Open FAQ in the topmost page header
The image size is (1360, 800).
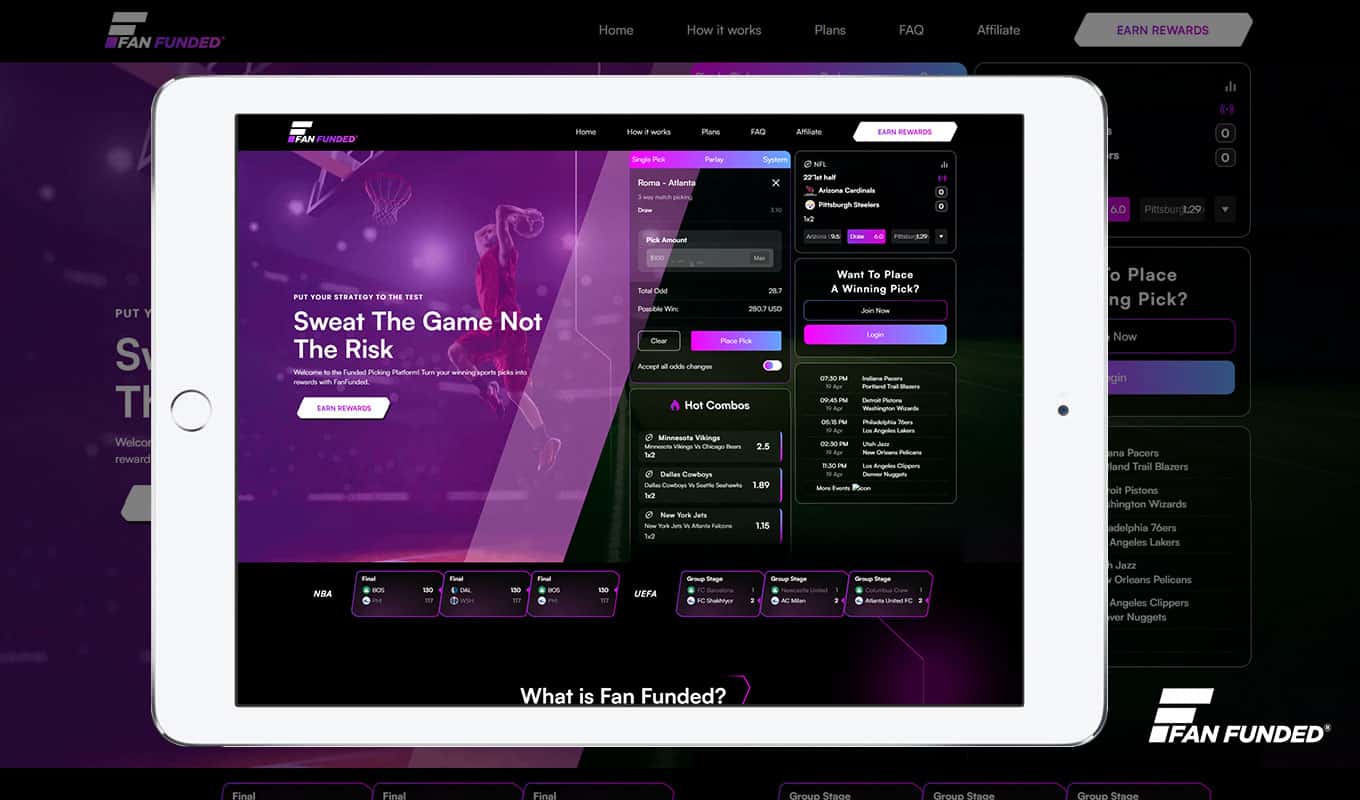pyautogui.click(x=911, y=30)
